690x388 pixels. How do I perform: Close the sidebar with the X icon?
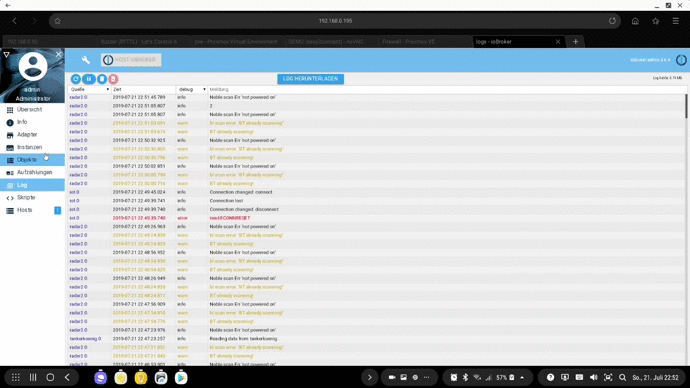pos(59,54)
